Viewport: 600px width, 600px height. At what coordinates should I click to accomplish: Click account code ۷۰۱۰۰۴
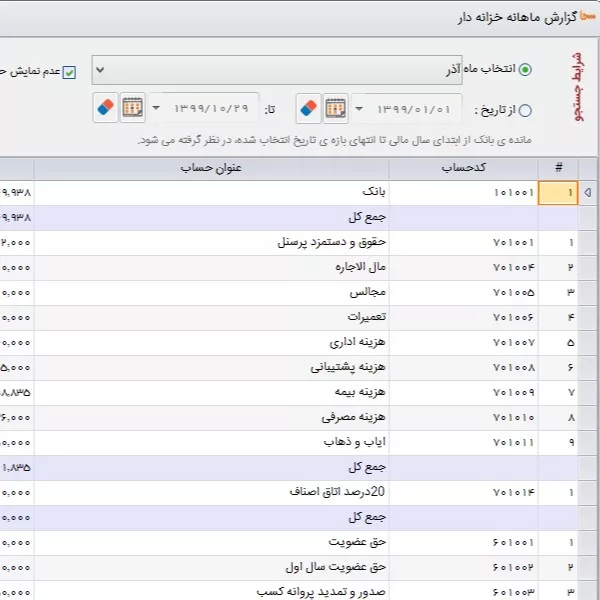[x=514, y=267]
